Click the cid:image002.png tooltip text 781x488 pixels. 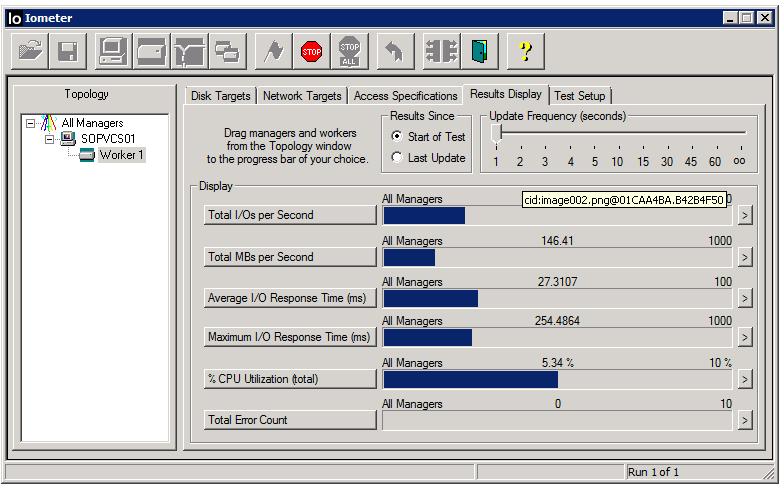pyautogui.click(x=624, y=200)
